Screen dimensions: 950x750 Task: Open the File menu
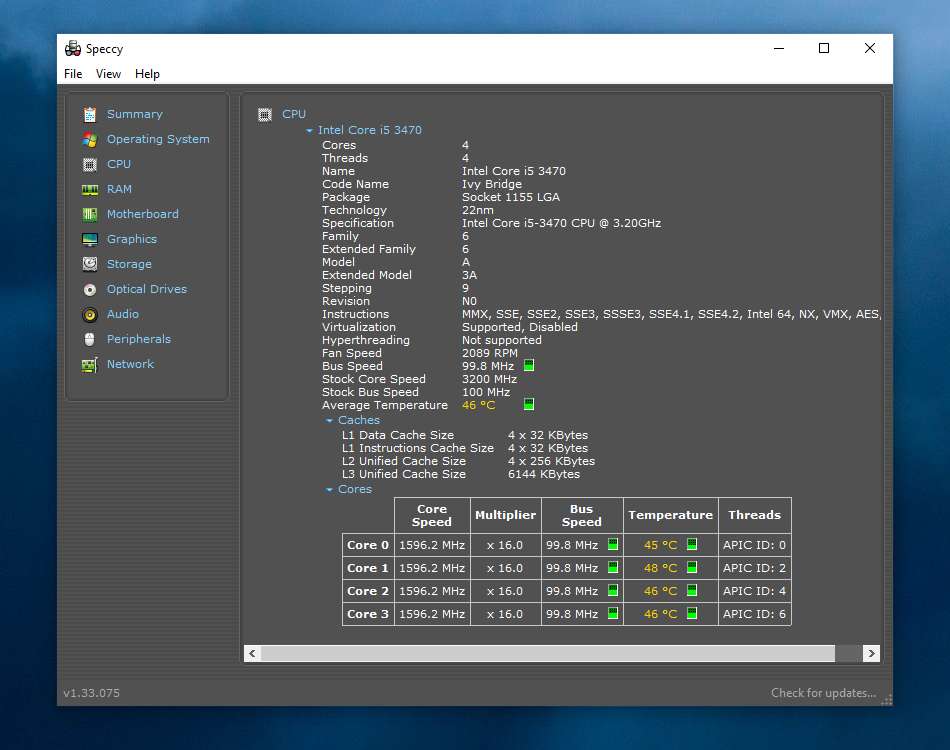pyautogui.click(x=73, y=74)
